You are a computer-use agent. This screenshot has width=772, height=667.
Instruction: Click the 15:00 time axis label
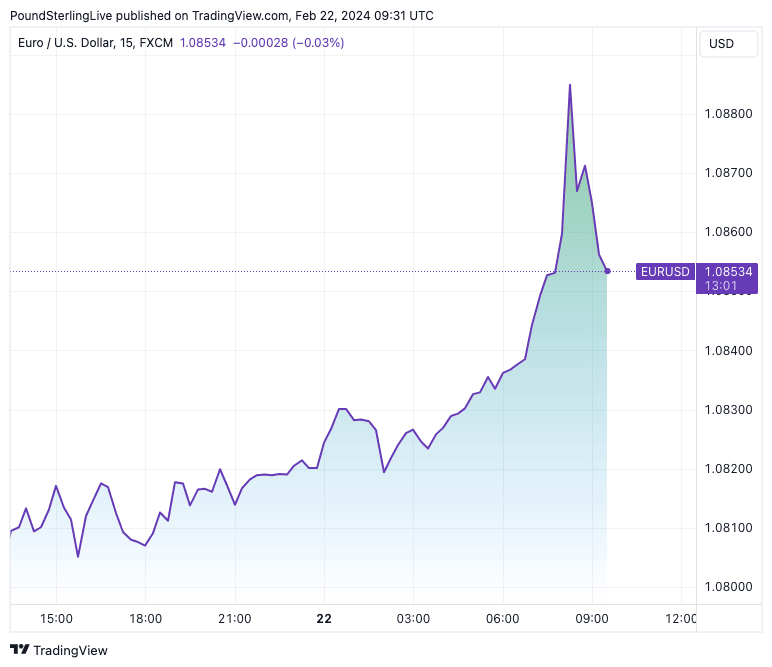56,619
